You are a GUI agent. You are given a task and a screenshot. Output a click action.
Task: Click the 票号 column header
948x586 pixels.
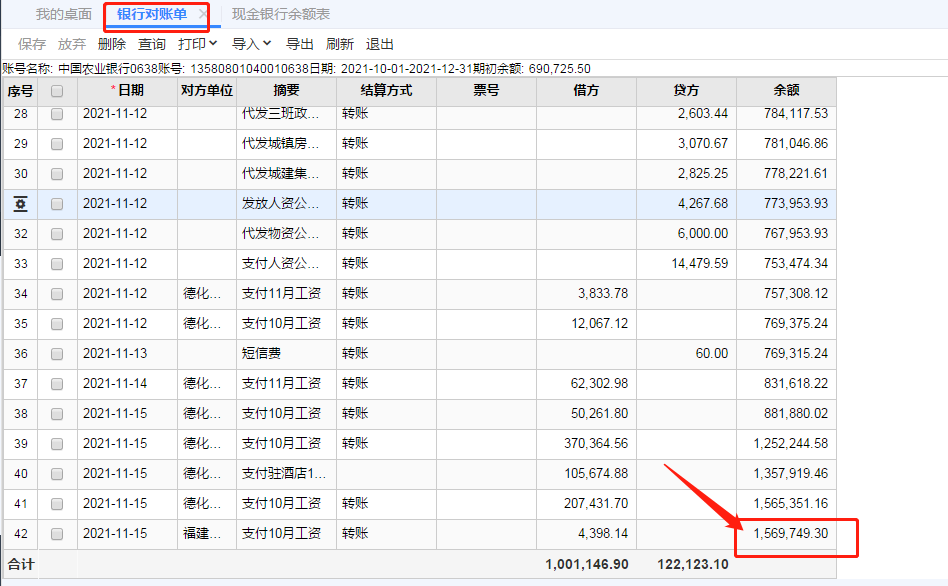click(486, 91)
